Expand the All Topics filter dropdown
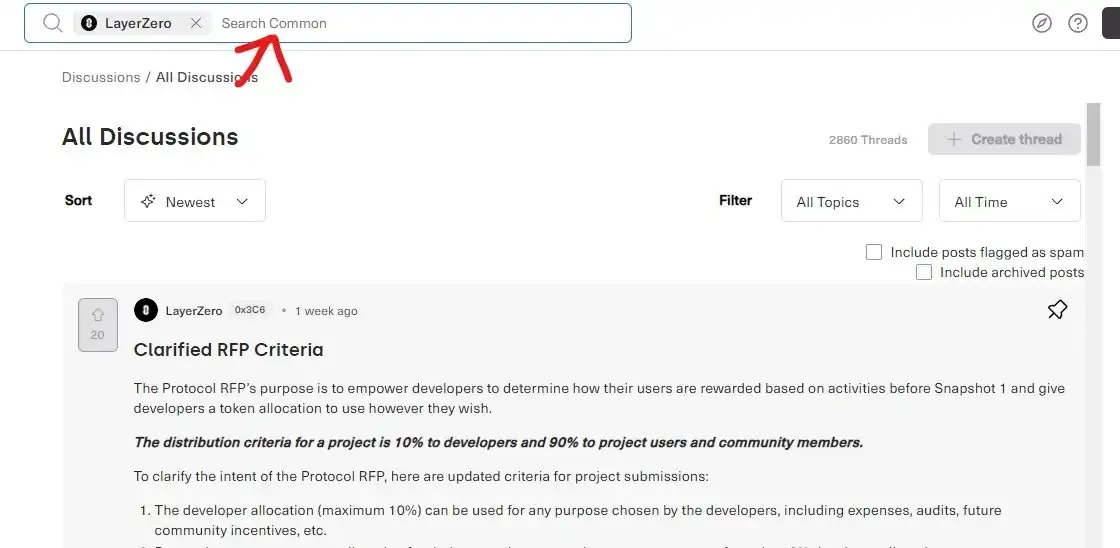This screenshot has height=548, width=1120. coord(850,201)
